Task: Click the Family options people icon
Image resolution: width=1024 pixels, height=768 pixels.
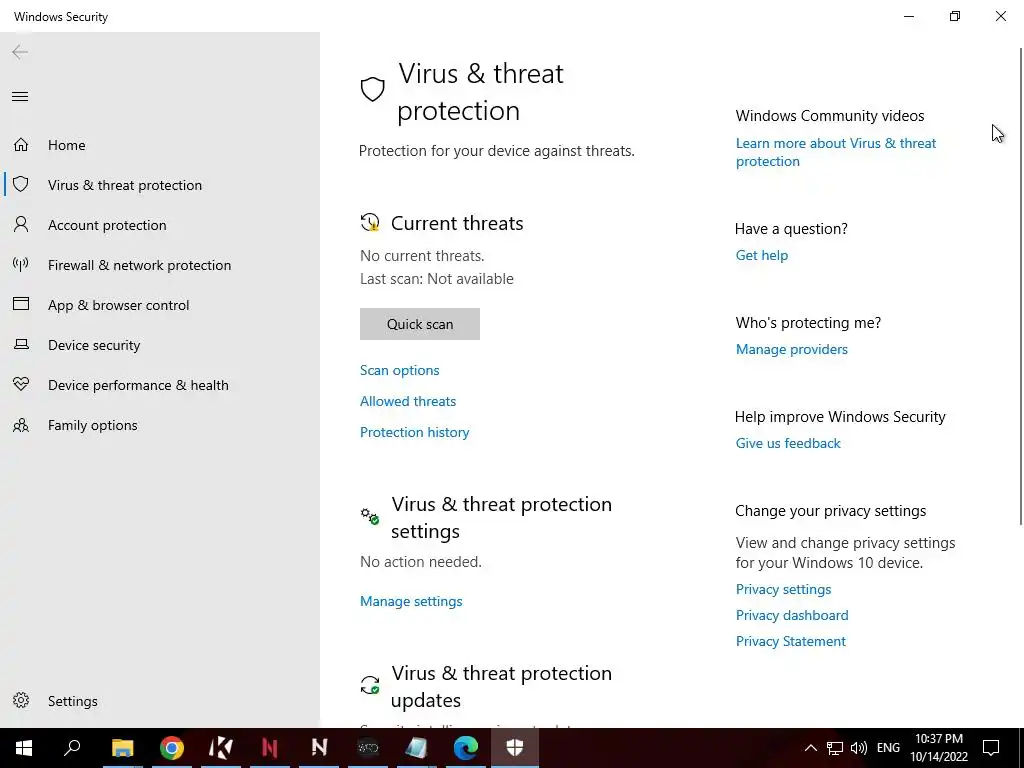Action: 21,425
